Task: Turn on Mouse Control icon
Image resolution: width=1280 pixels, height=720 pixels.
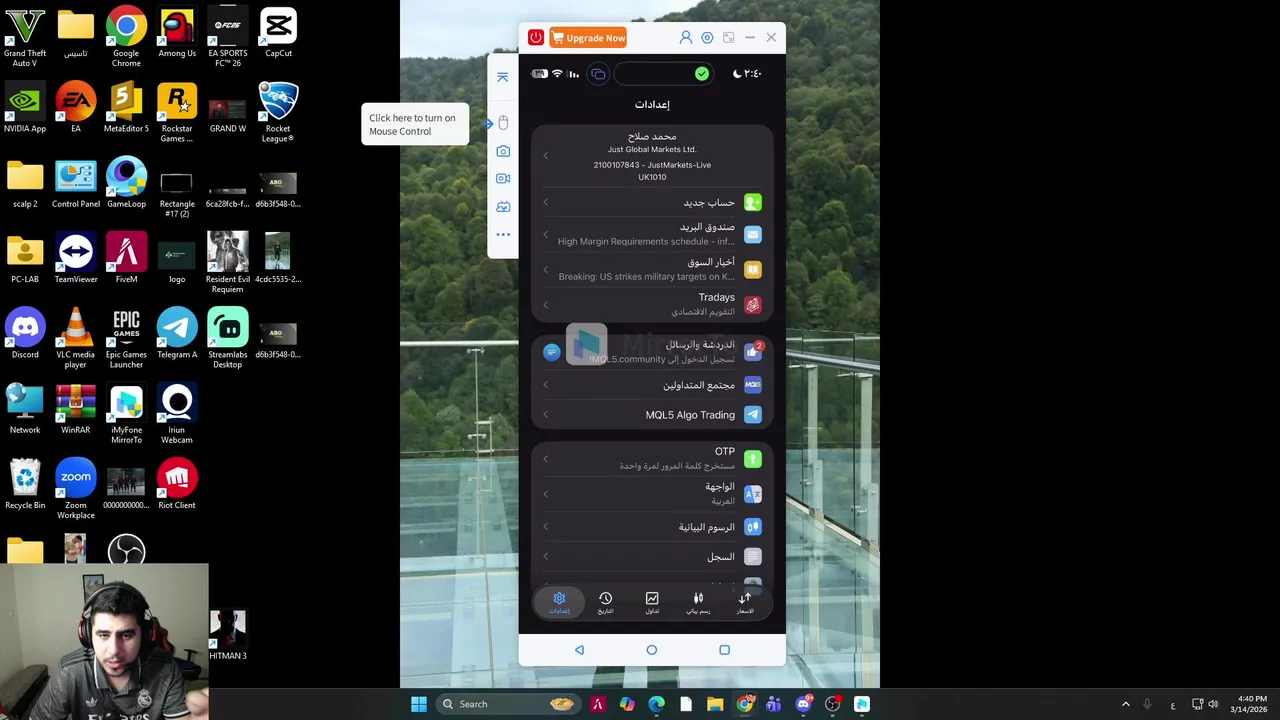Action: pos(503,123)
